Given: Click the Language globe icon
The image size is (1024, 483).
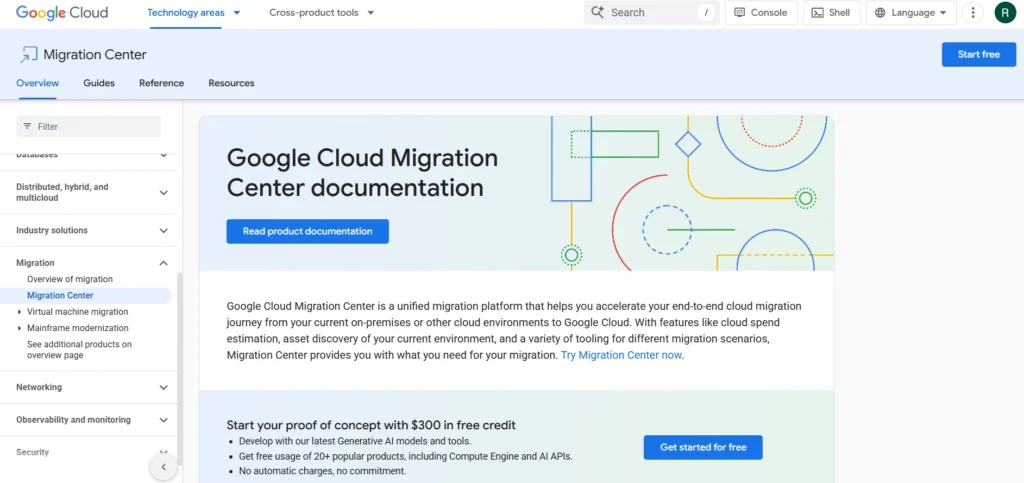Looking at the screenshot, I should coord(880,12).
